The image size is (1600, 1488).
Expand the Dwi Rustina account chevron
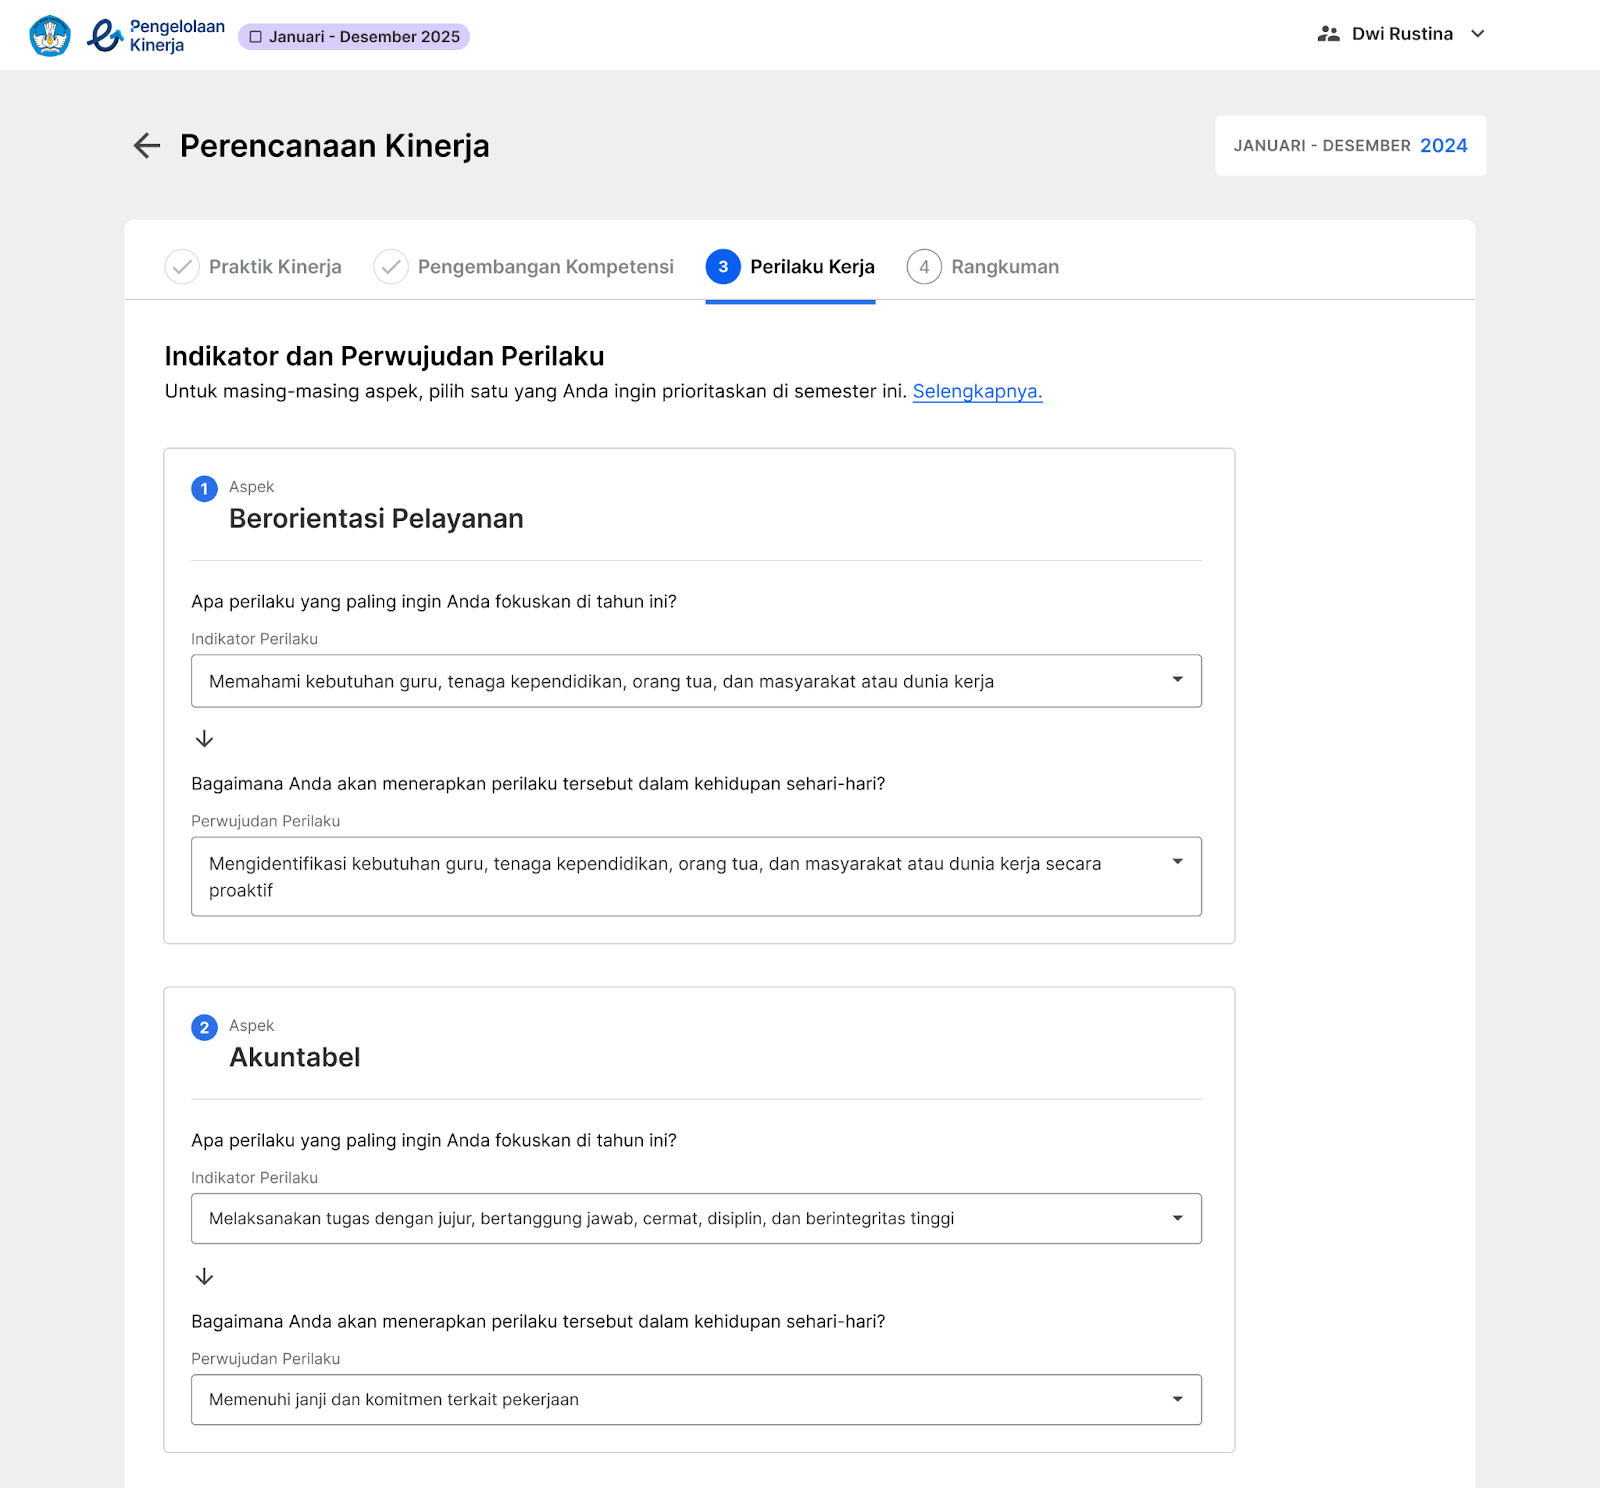[1478, 34]
